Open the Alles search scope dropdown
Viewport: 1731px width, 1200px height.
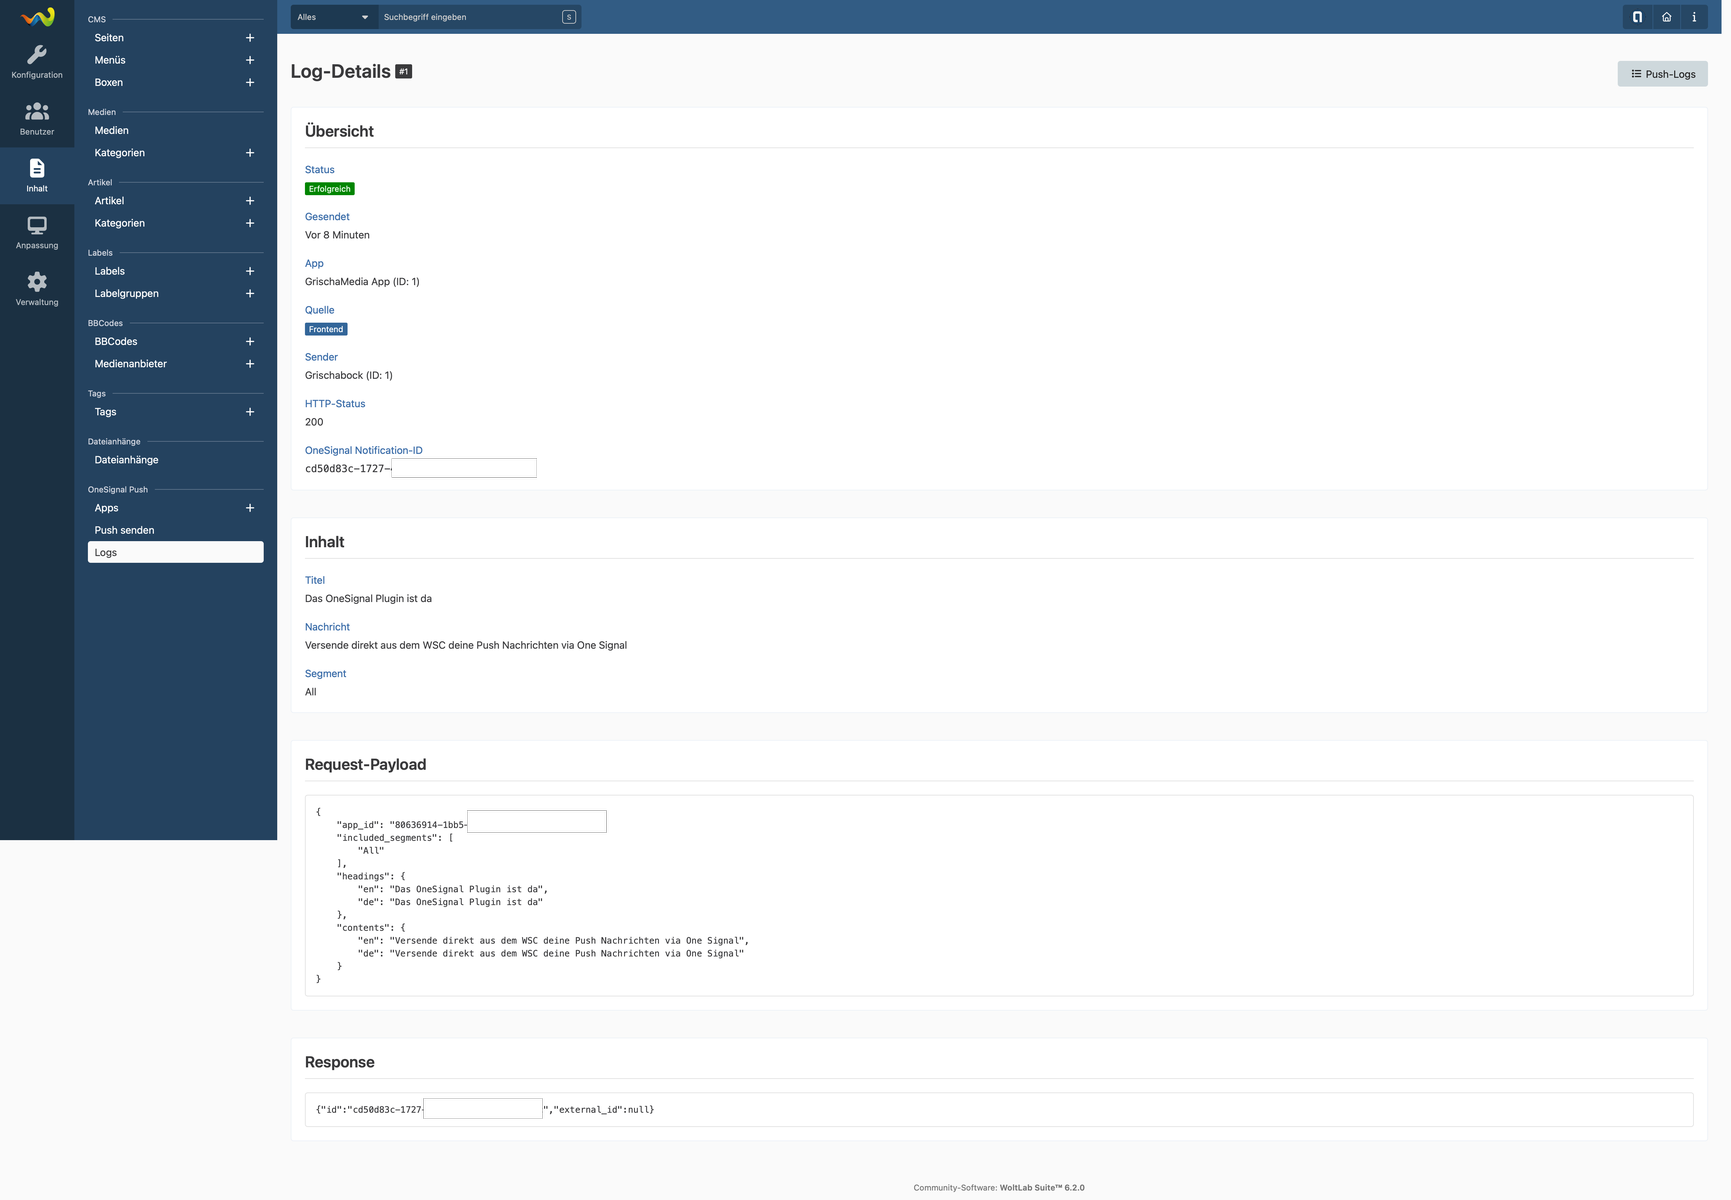tap(333, 17)
